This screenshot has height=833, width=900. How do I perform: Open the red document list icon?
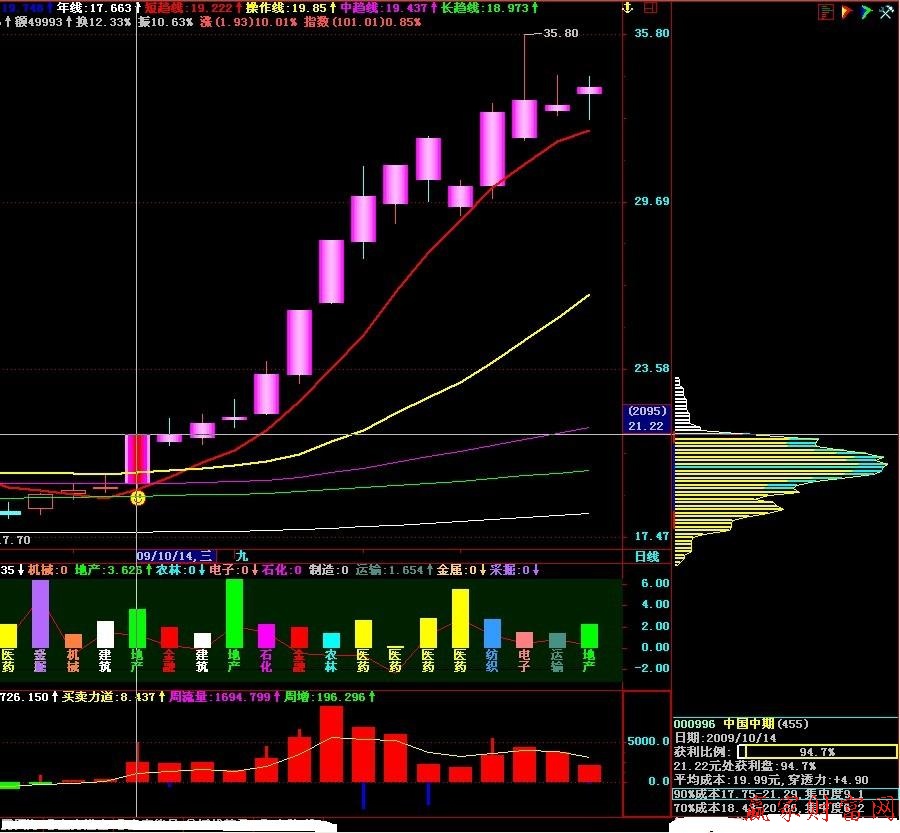pyautogui.click(x=826, y=12)
